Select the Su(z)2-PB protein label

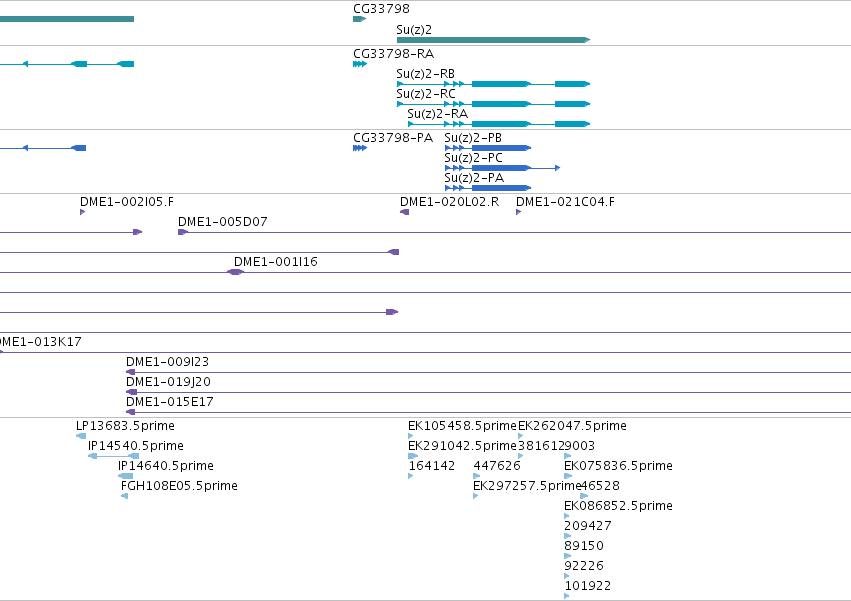point(473,138)
